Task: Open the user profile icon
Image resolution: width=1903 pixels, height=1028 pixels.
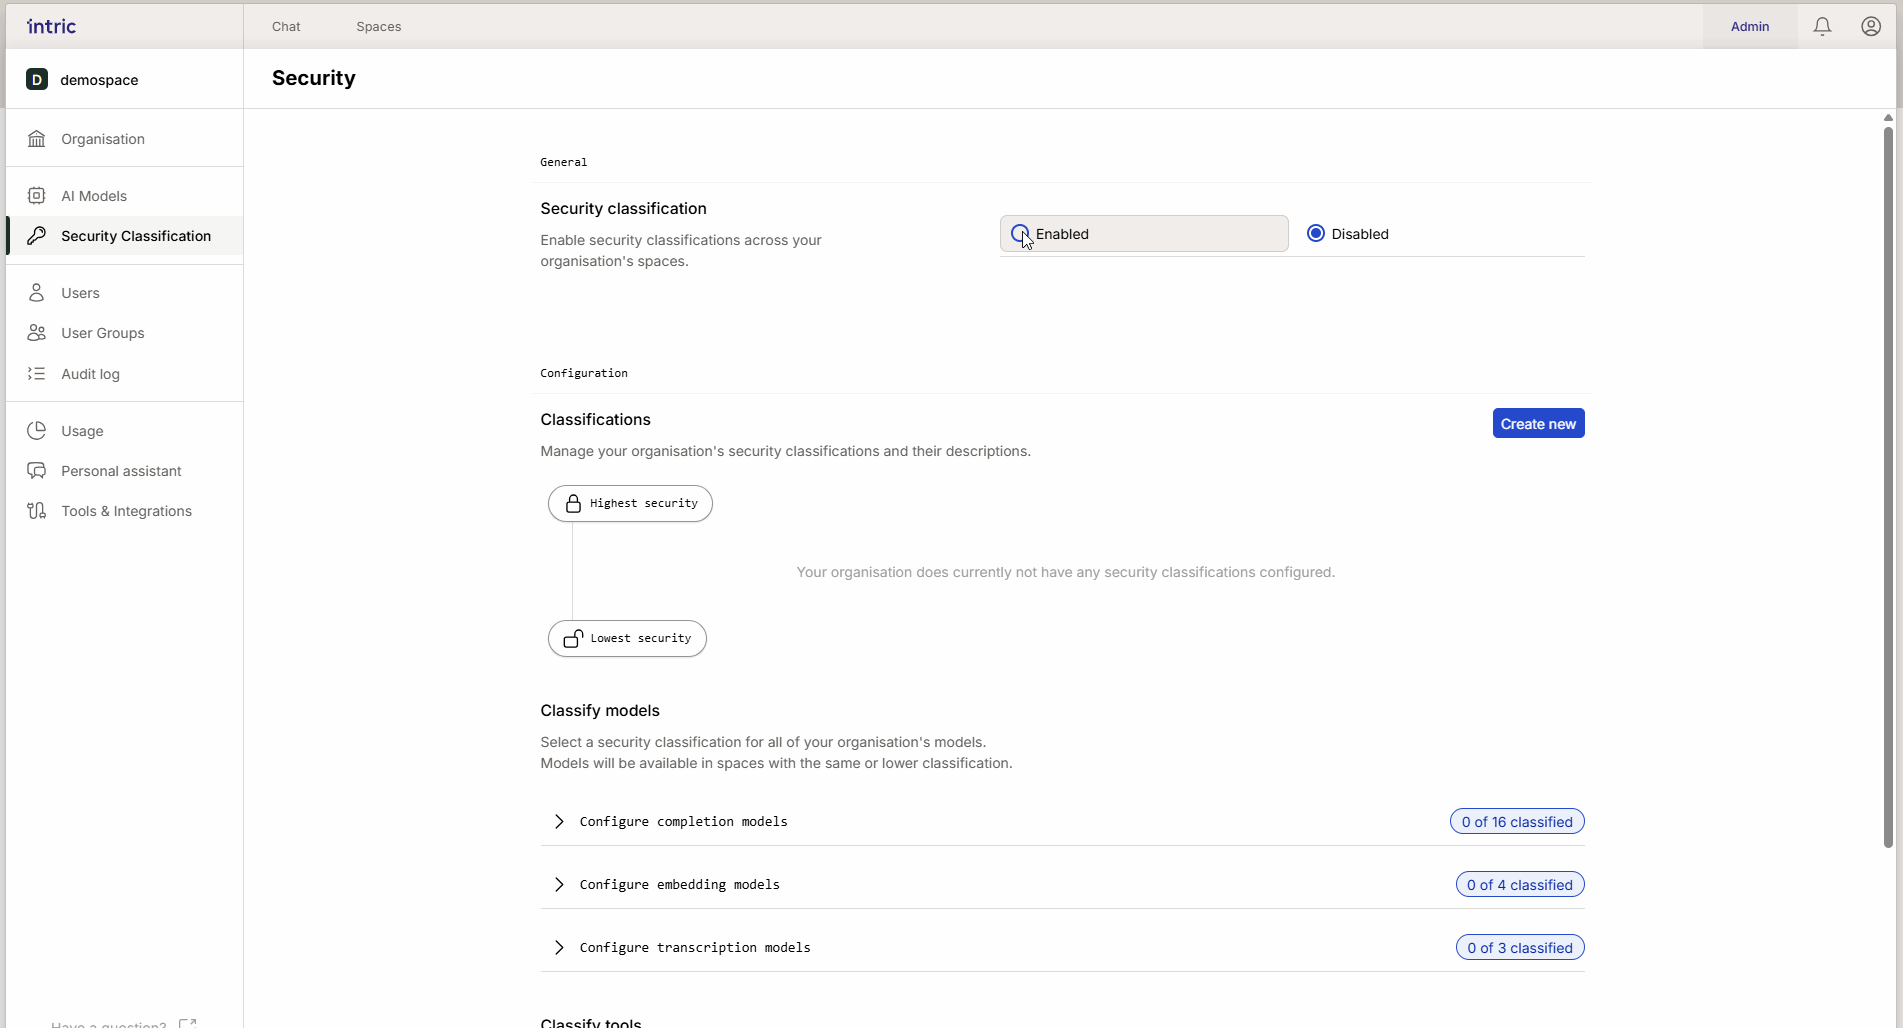Action: click(x=1870, y=27)
